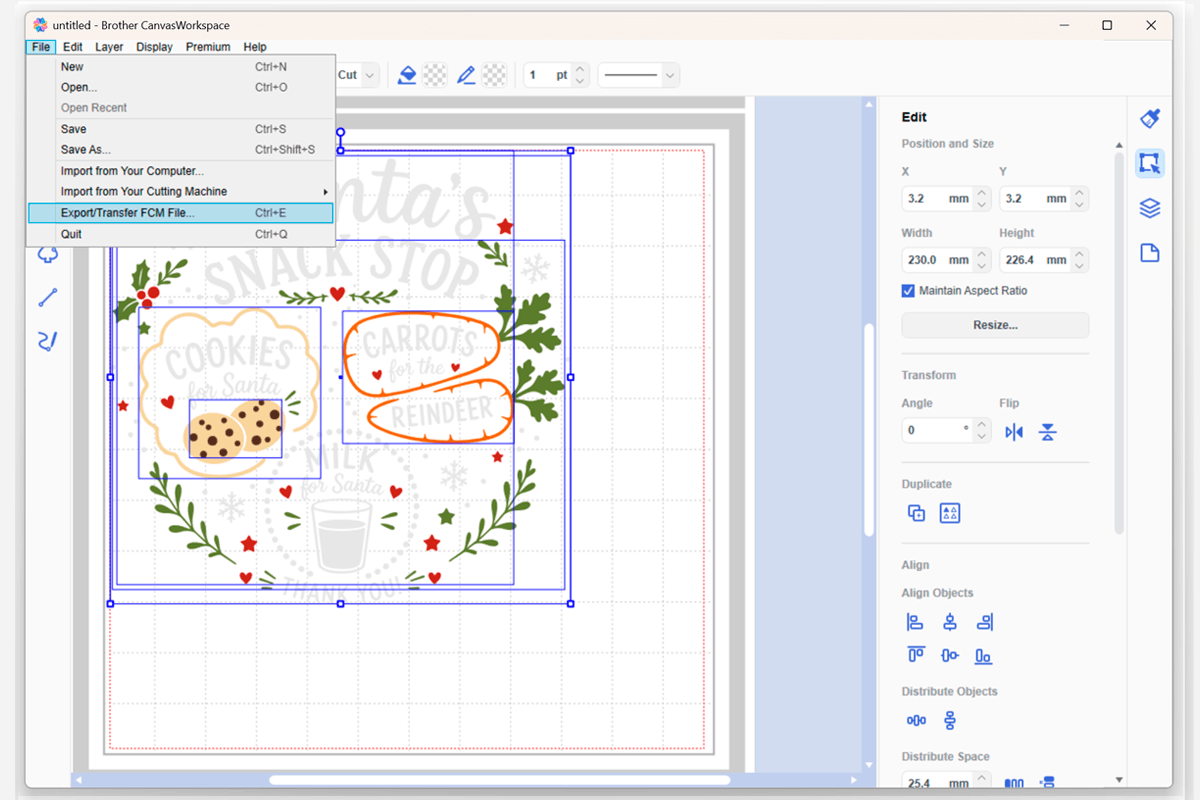Image resolution: width=1200 pixels, height=800 pixels.
Task: Click the duplicate in grid pattern icon
Action: 950,513
